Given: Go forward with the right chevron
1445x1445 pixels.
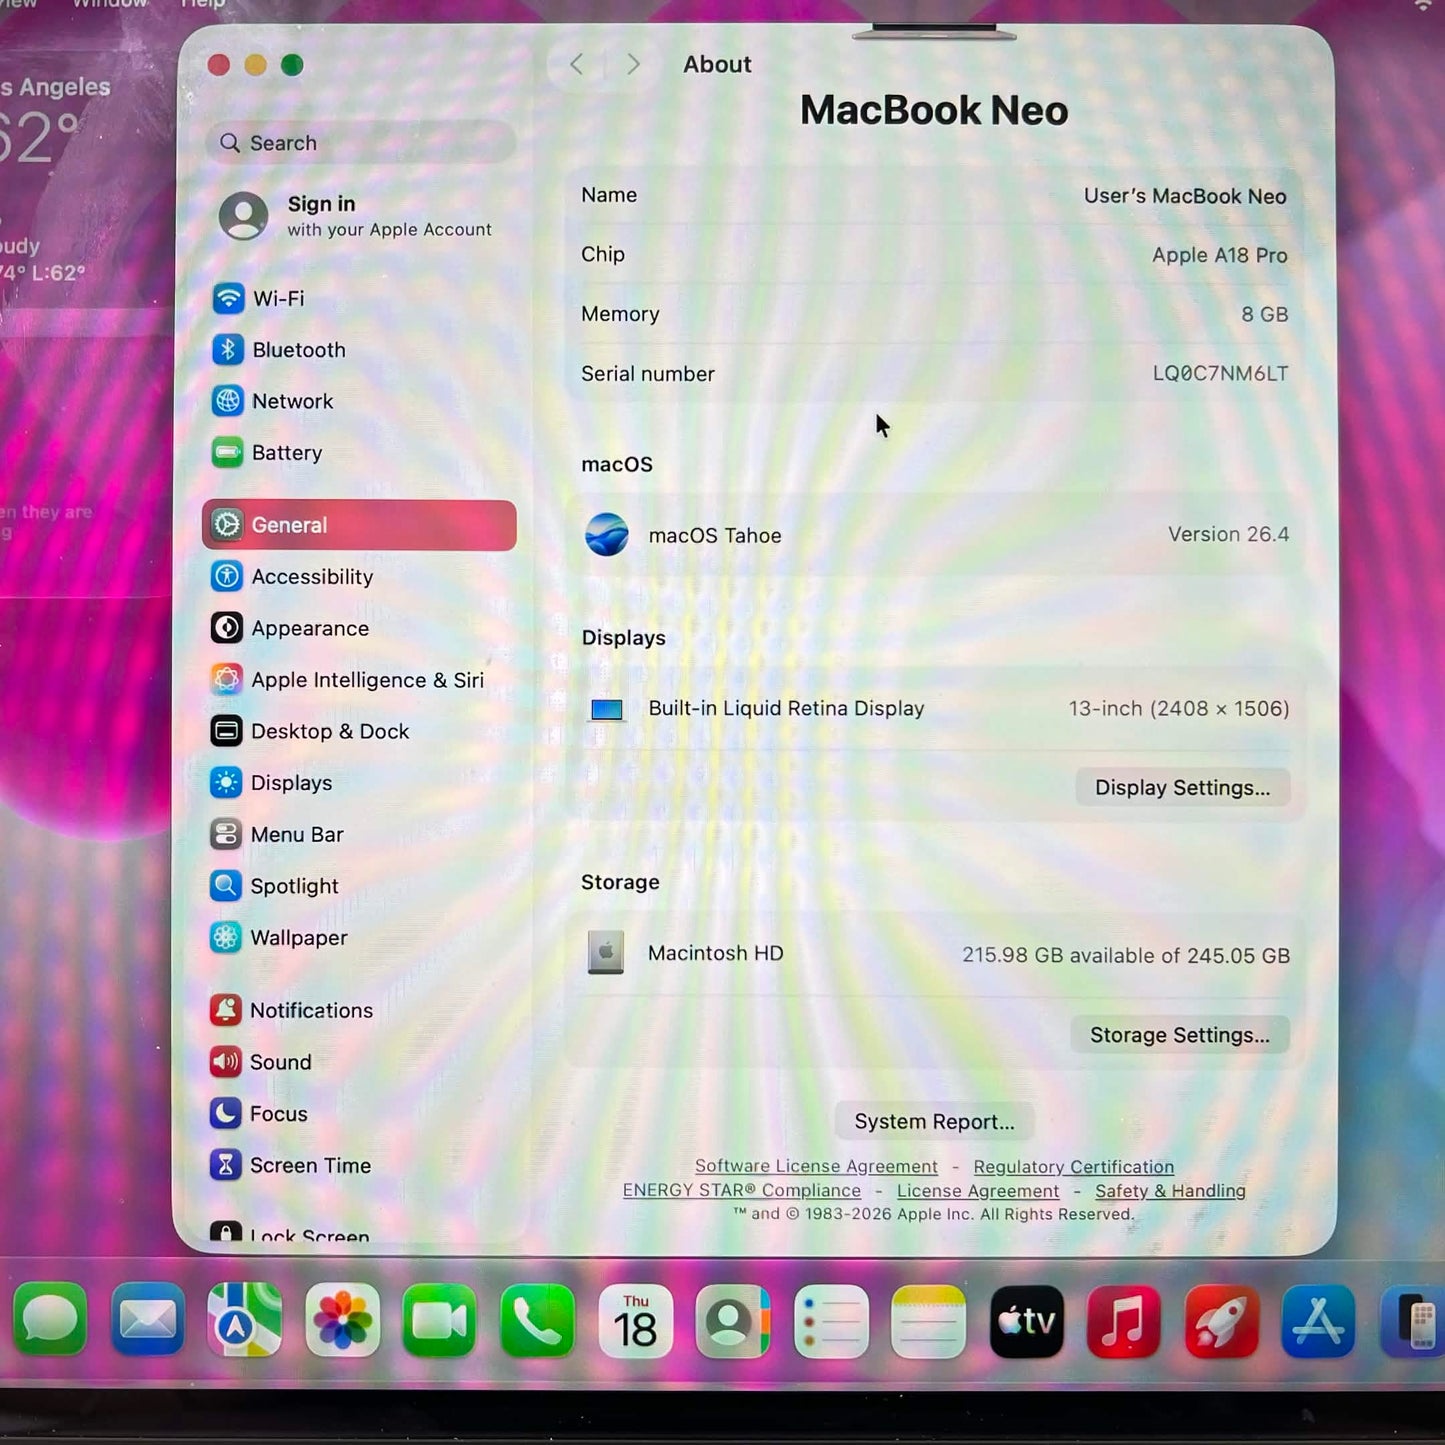Looking at the screenshot, I should coord(633,64).
